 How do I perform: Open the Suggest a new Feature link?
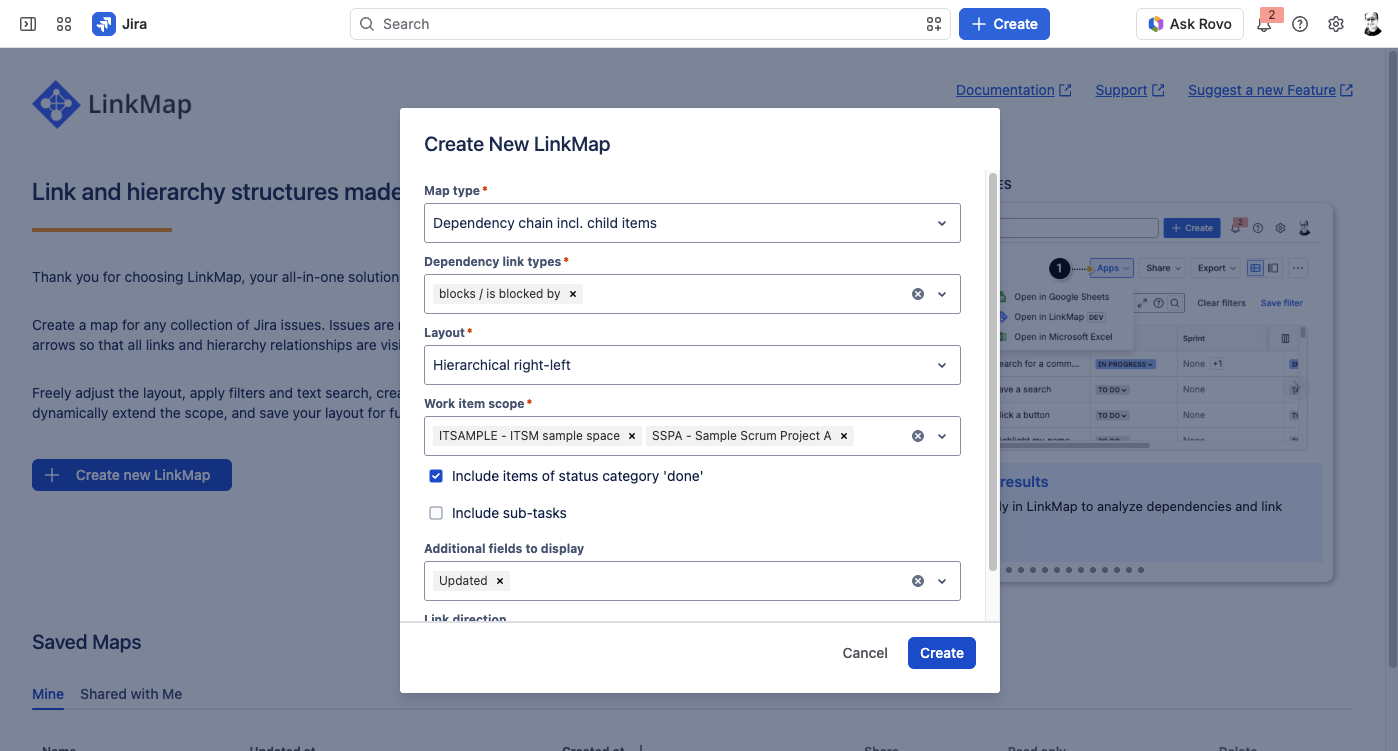pyautogui.click(x=1270, y=90)
